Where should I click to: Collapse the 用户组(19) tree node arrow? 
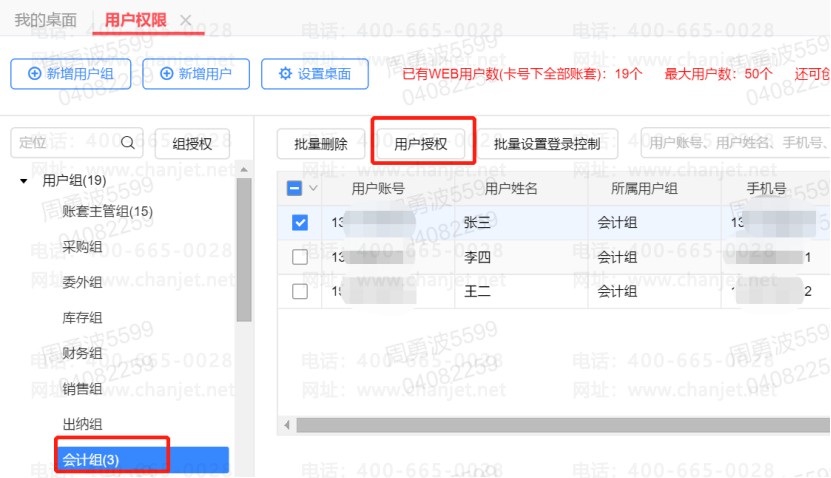click(23, 181)
